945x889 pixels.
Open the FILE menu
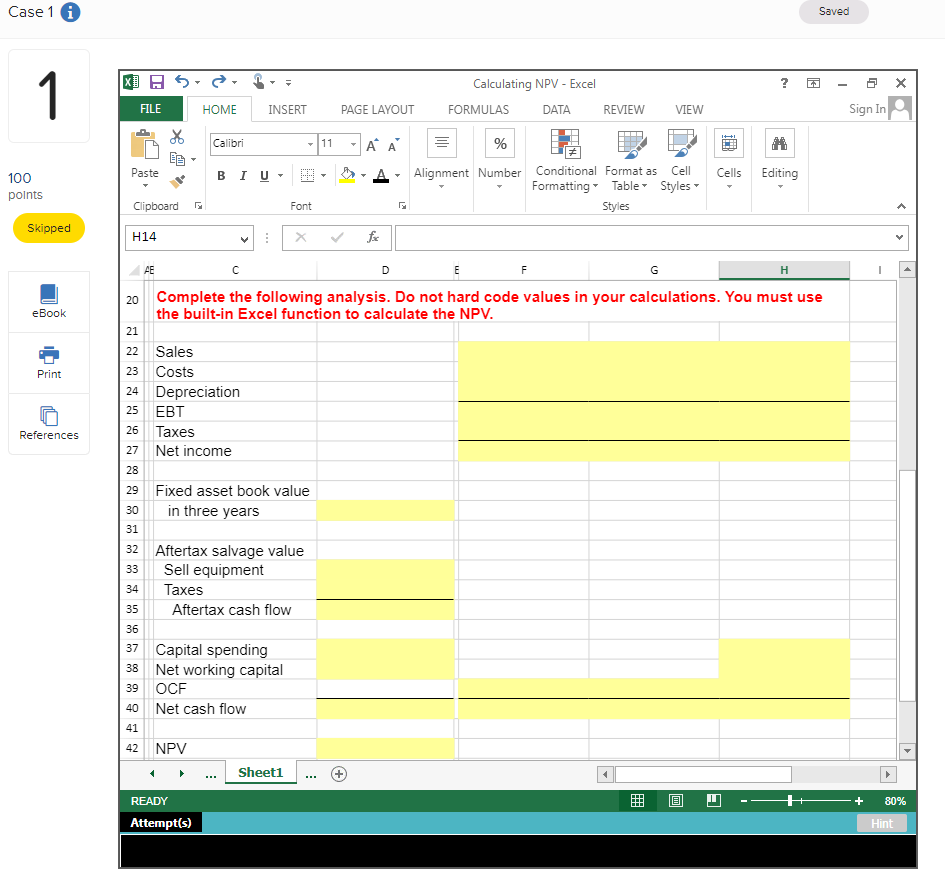(151, 109)
